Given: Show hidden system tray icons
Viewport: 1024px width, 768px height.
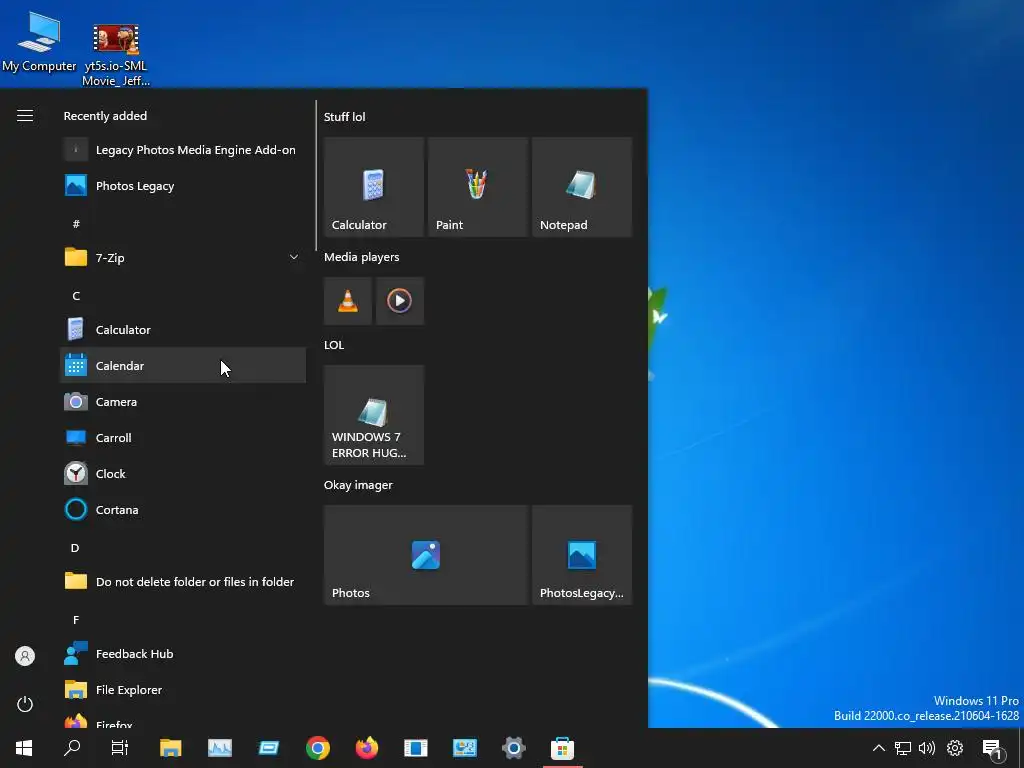Looking at the screenshot, I should click(x=879, y=748).
